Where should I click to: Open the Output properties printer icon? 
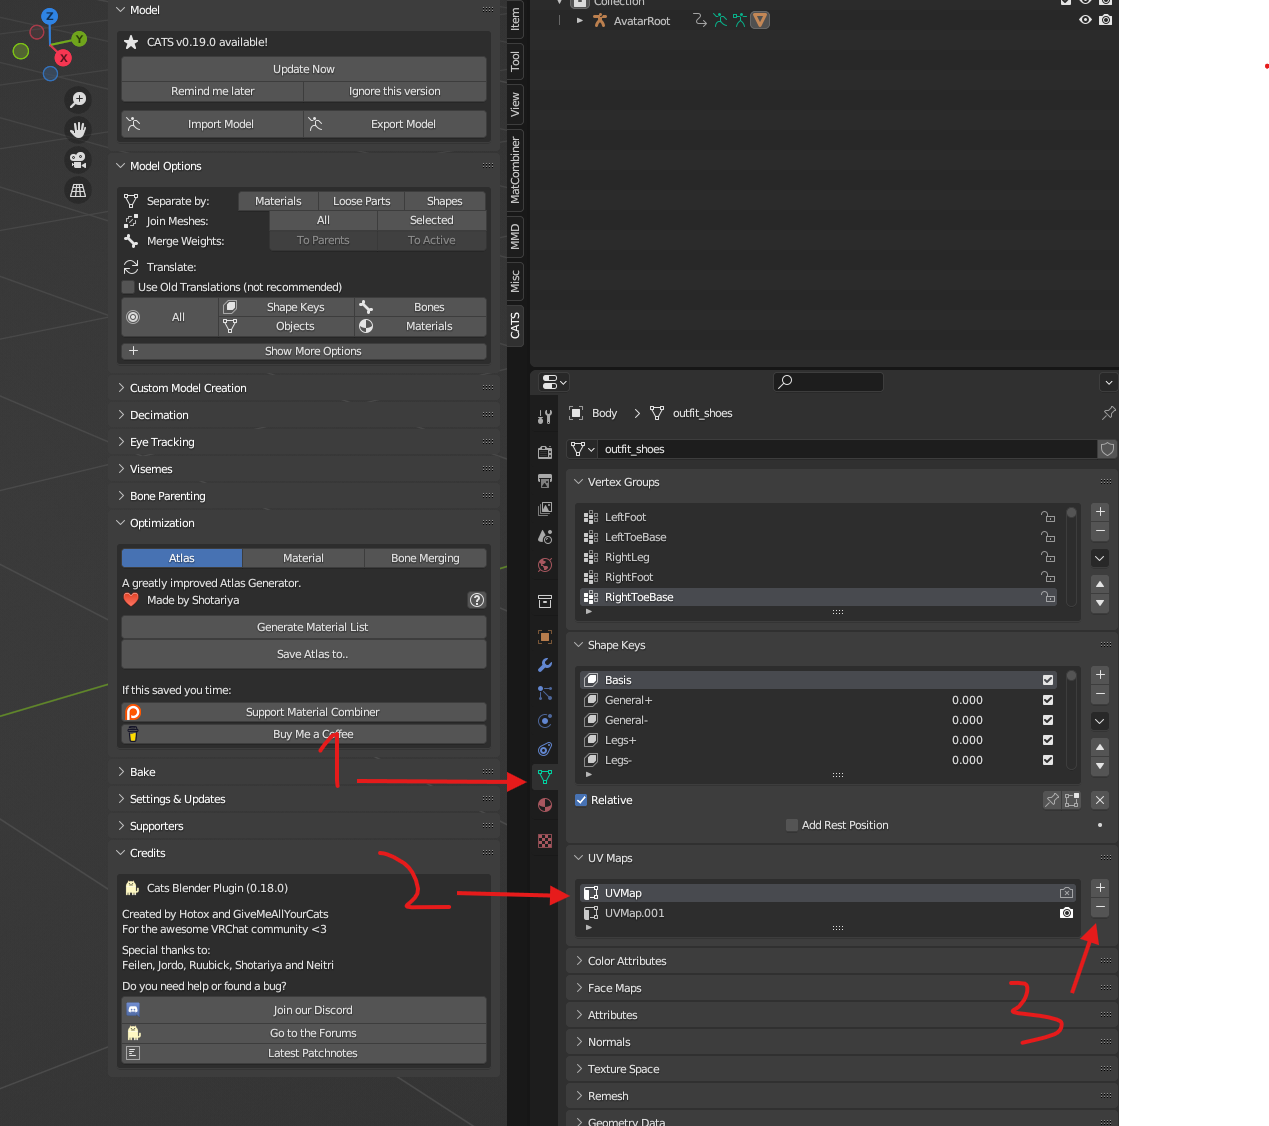tap(545, 481)
